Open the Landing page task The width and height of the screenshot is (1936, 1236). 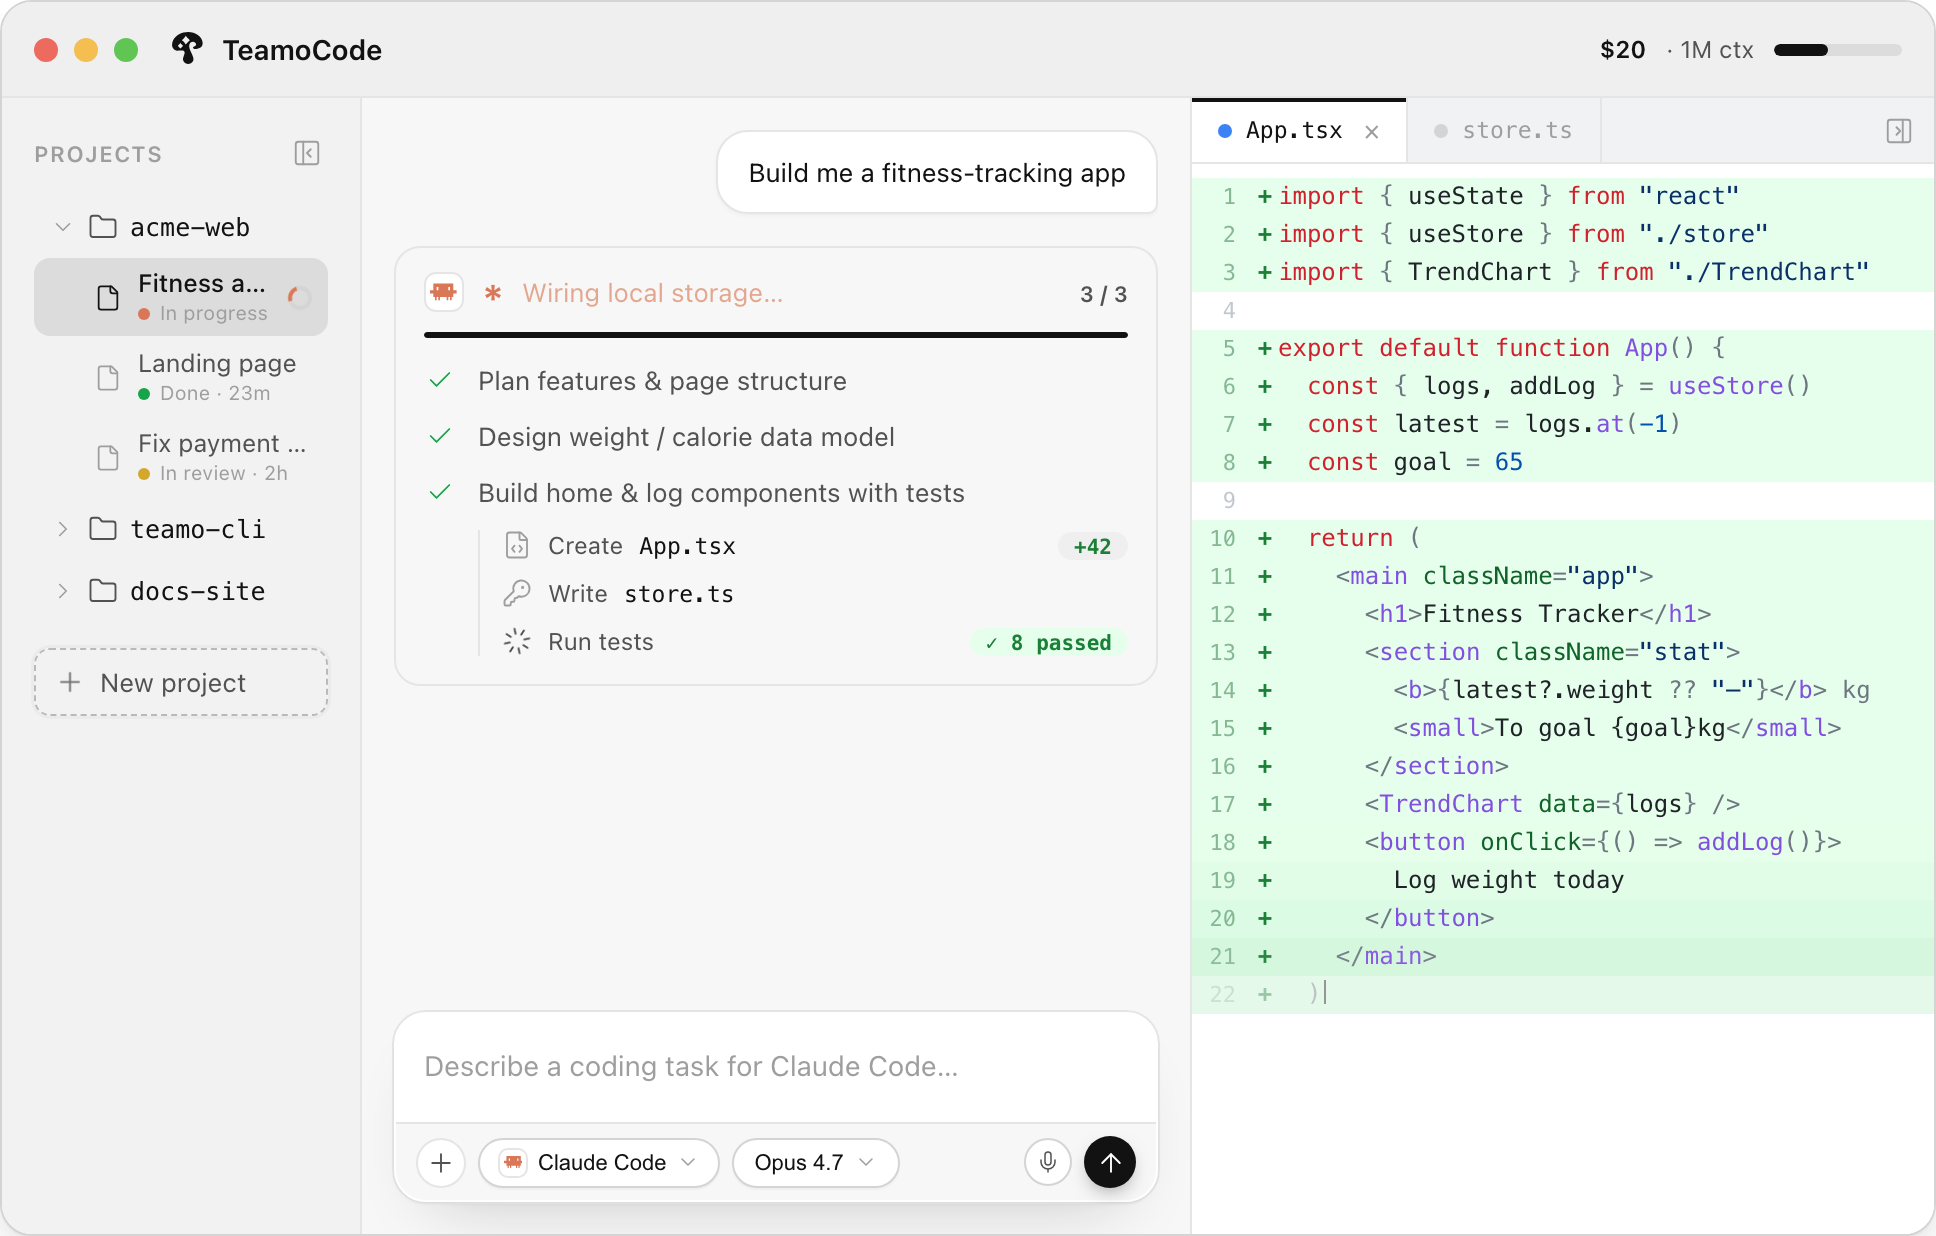tap(181, 377)
